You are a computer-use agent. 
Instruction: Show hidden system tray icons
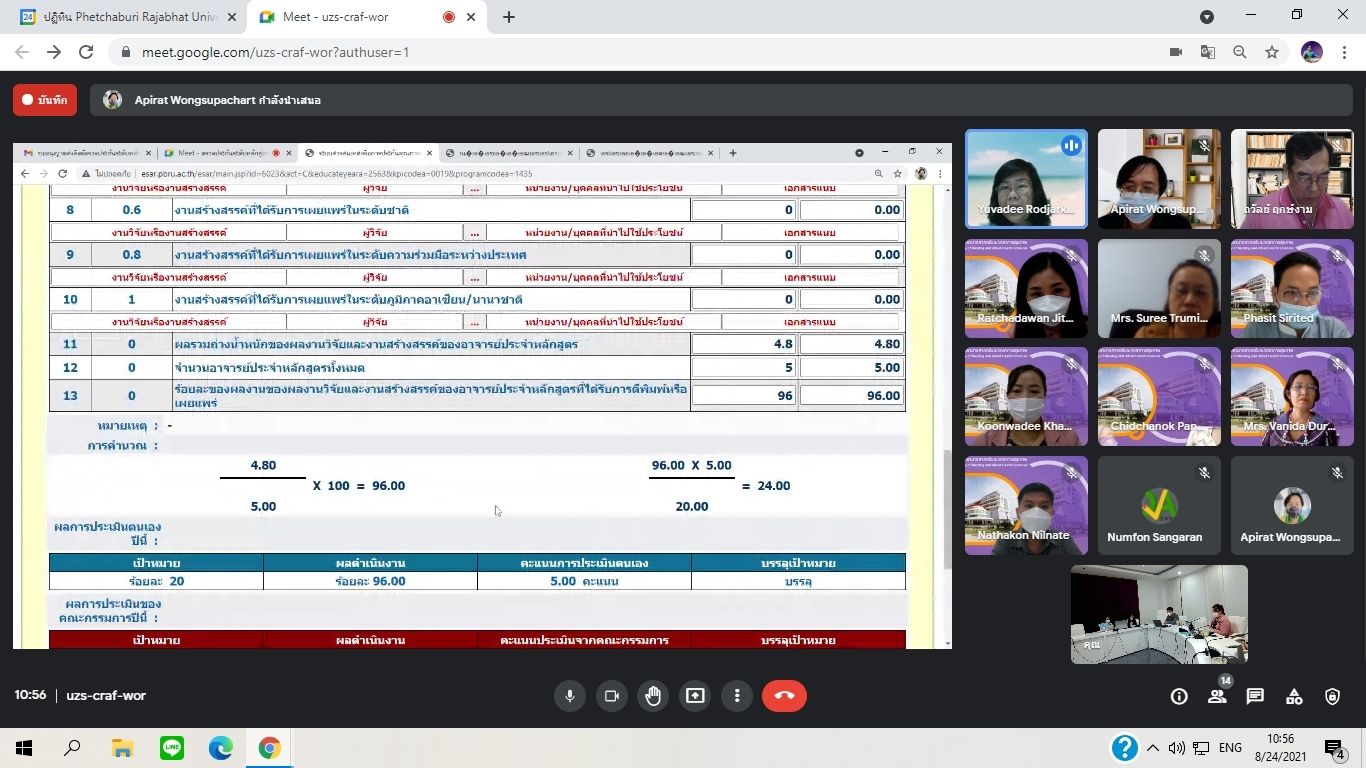(1153, 748)
